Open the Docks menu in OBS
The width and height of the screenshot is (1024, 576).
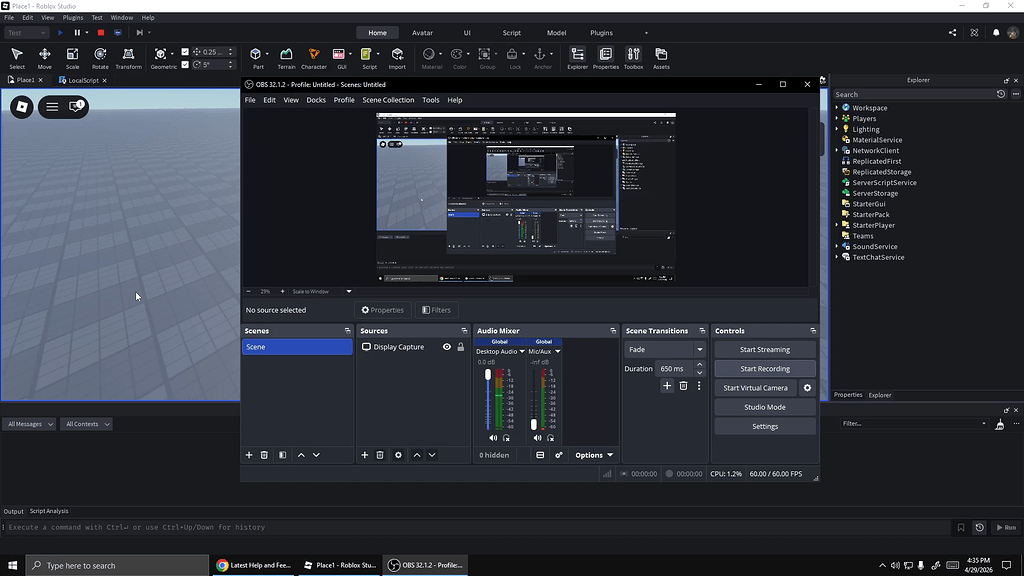point(315,100)
